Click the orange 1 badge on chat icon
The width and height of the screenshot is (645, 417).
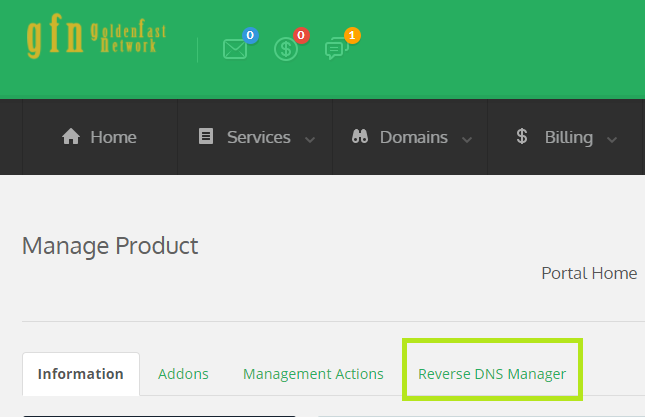[351, 36]
